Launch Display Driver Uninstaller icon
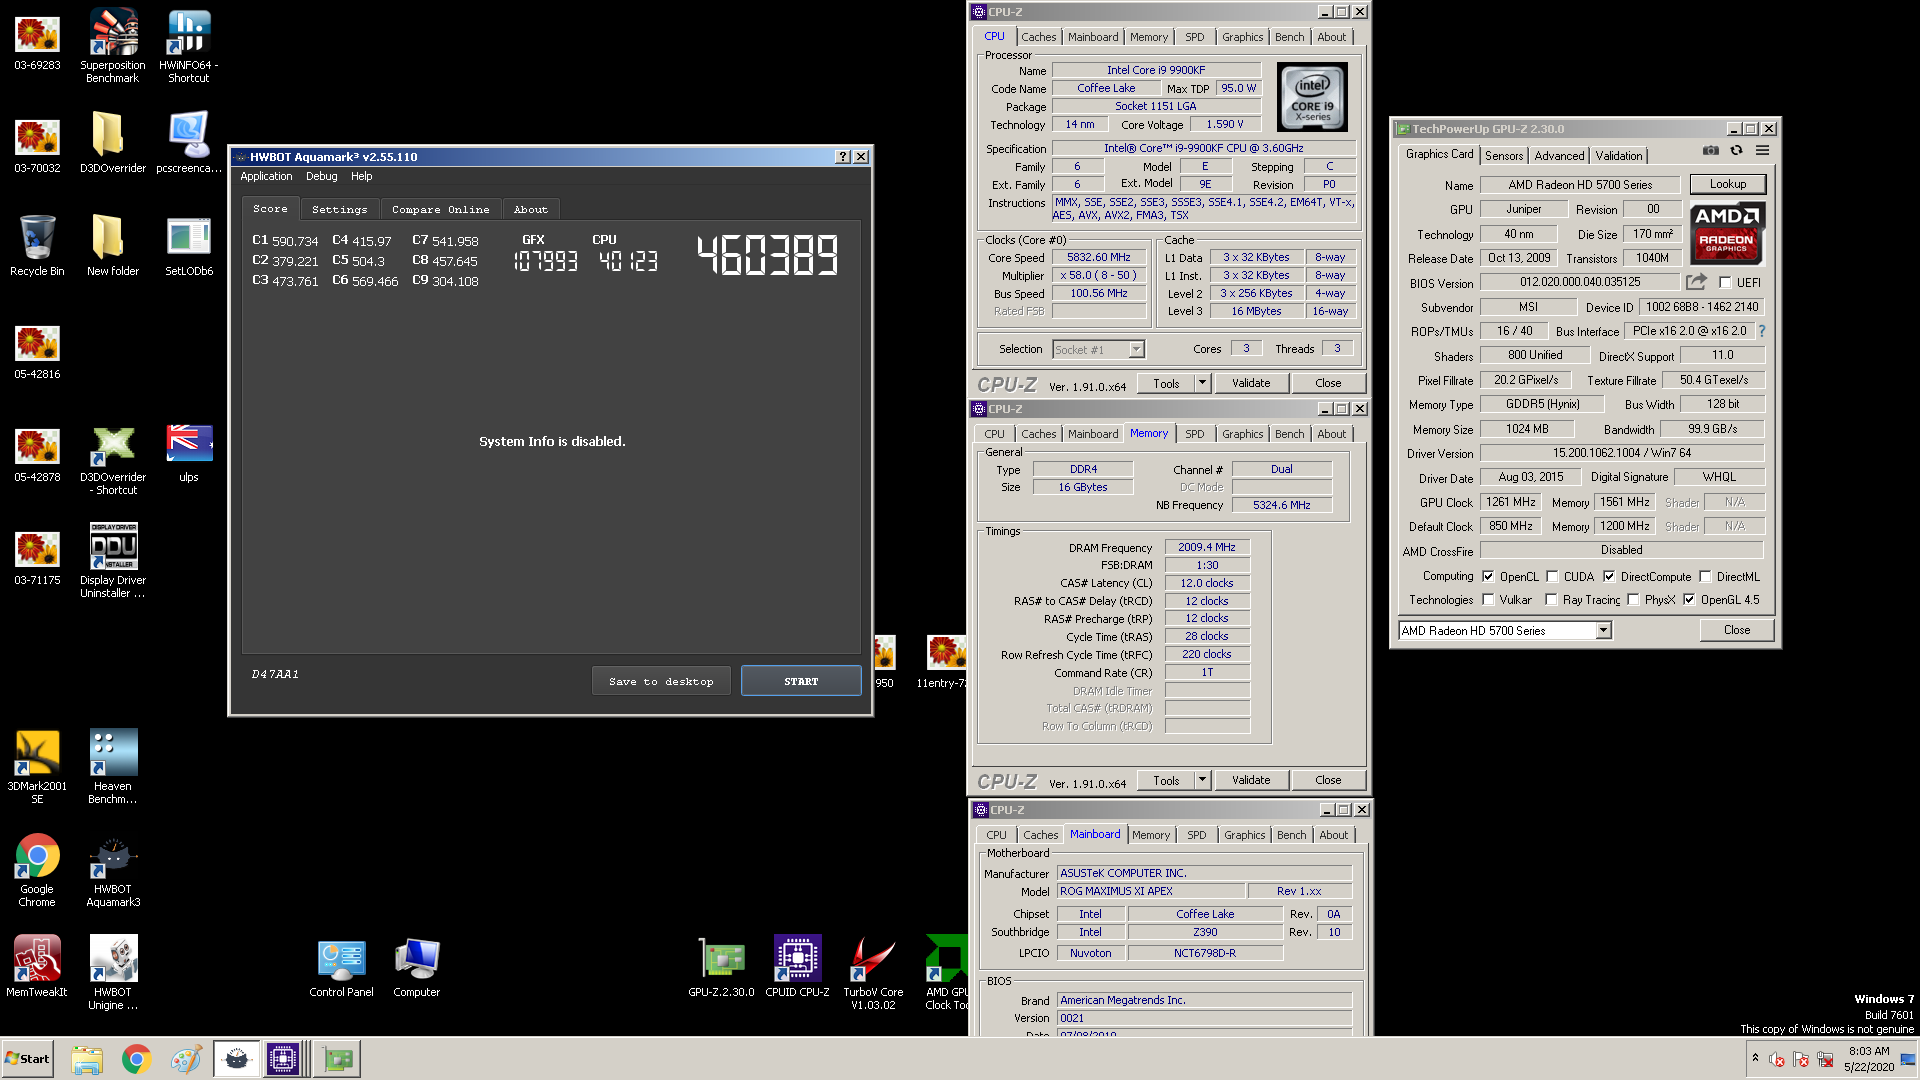Image resolution: width=1920 pixels, height=1080 pixels. click(x=113, y=560)
